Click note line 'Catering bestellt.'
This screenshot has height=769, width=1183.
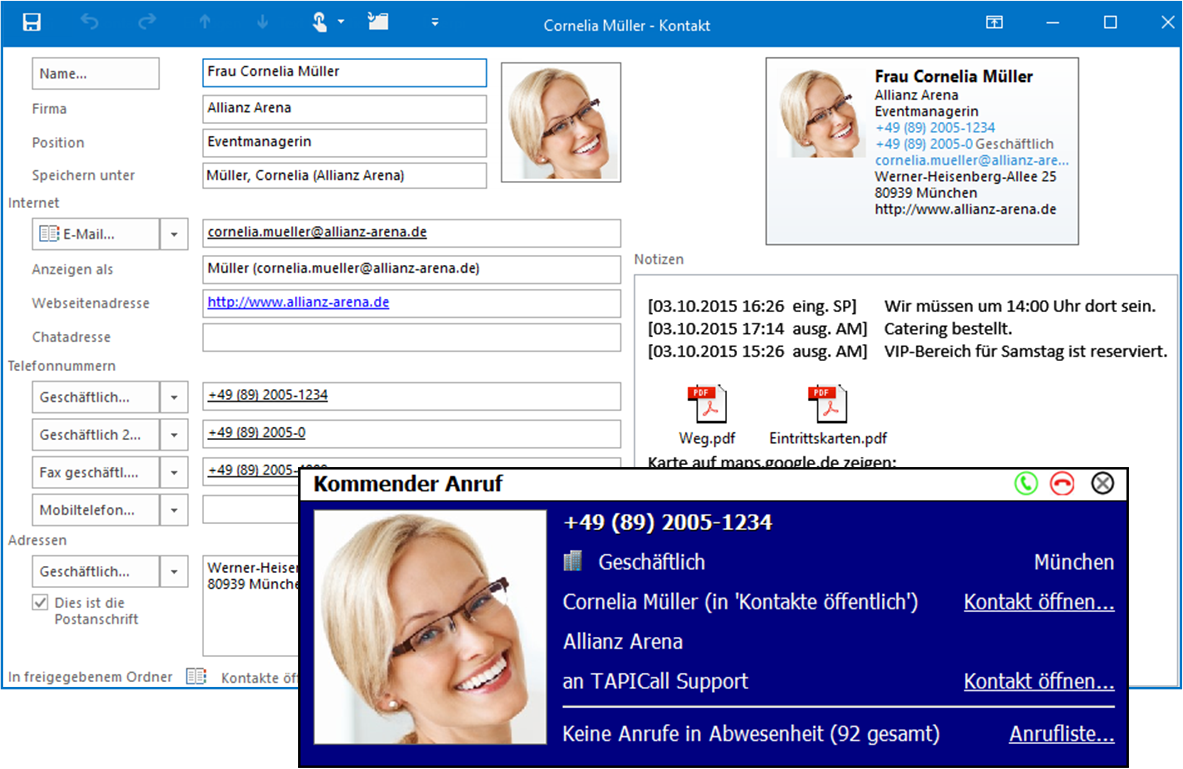point(948,328)
